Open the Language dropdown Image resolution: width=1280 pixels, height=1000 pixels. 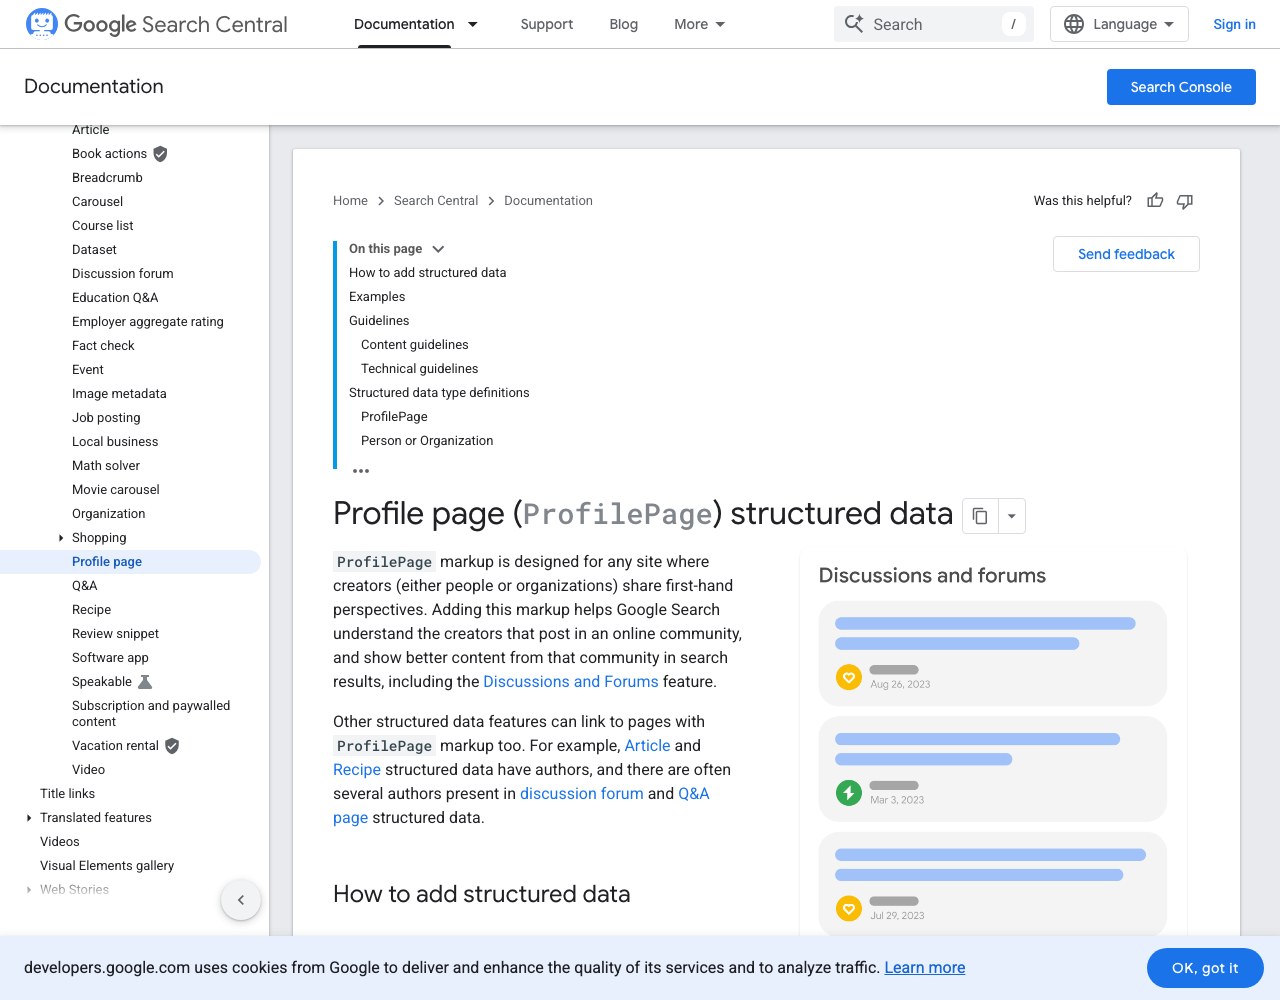[1119, 24]
